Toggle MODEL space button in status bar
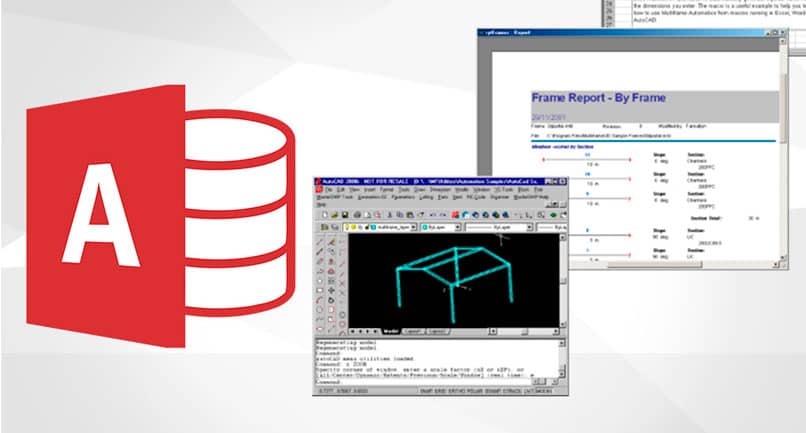 pyautogui.click(x=544, y=391)
